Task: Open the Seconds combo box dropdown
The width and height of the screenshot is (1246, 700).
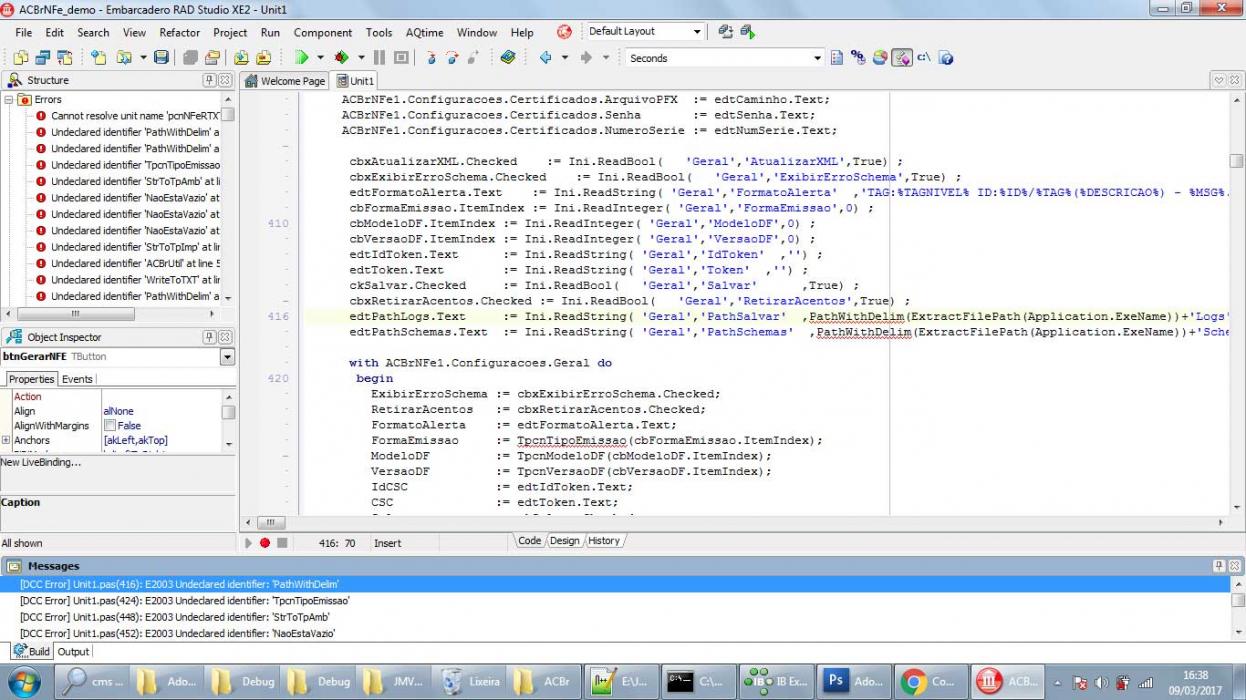Action: [x=817, y=58]
